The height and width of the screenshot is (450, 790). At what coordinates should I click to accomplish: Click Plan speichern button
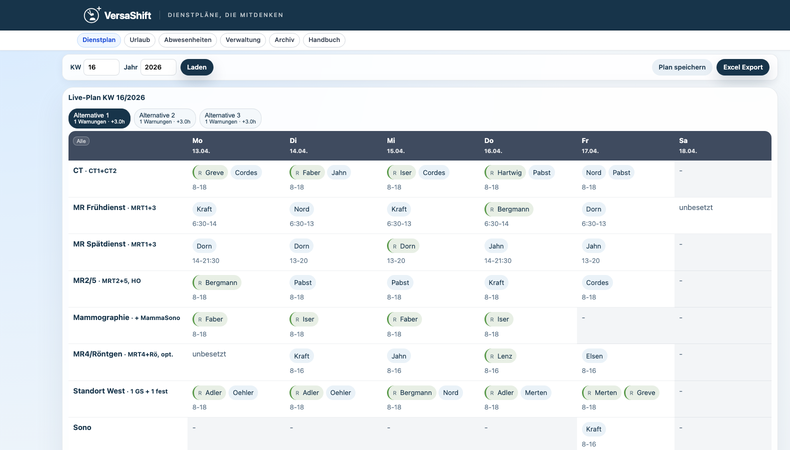pyautogui.click(x=682, y=67)
